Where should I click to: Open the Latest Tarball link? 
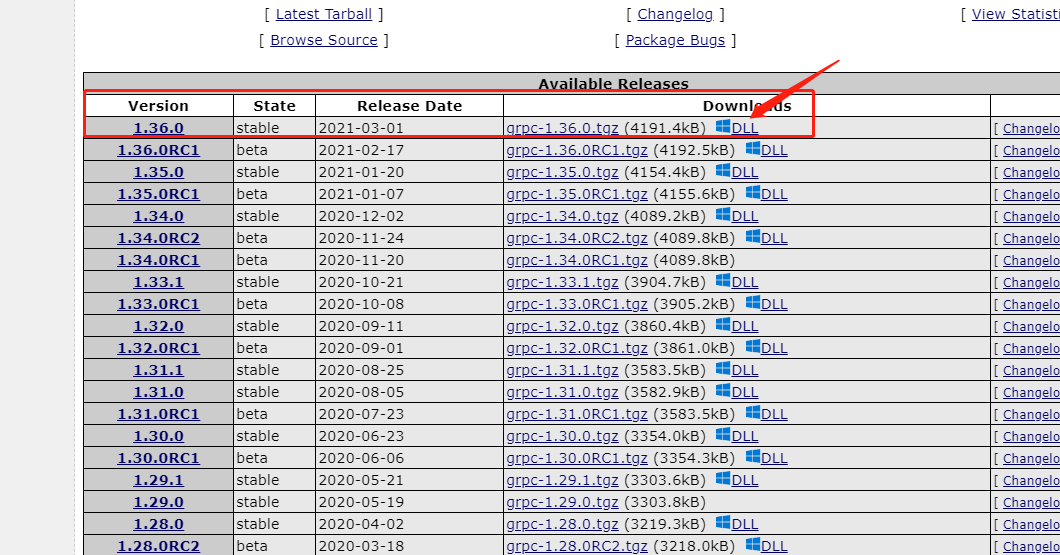point(324,14)
